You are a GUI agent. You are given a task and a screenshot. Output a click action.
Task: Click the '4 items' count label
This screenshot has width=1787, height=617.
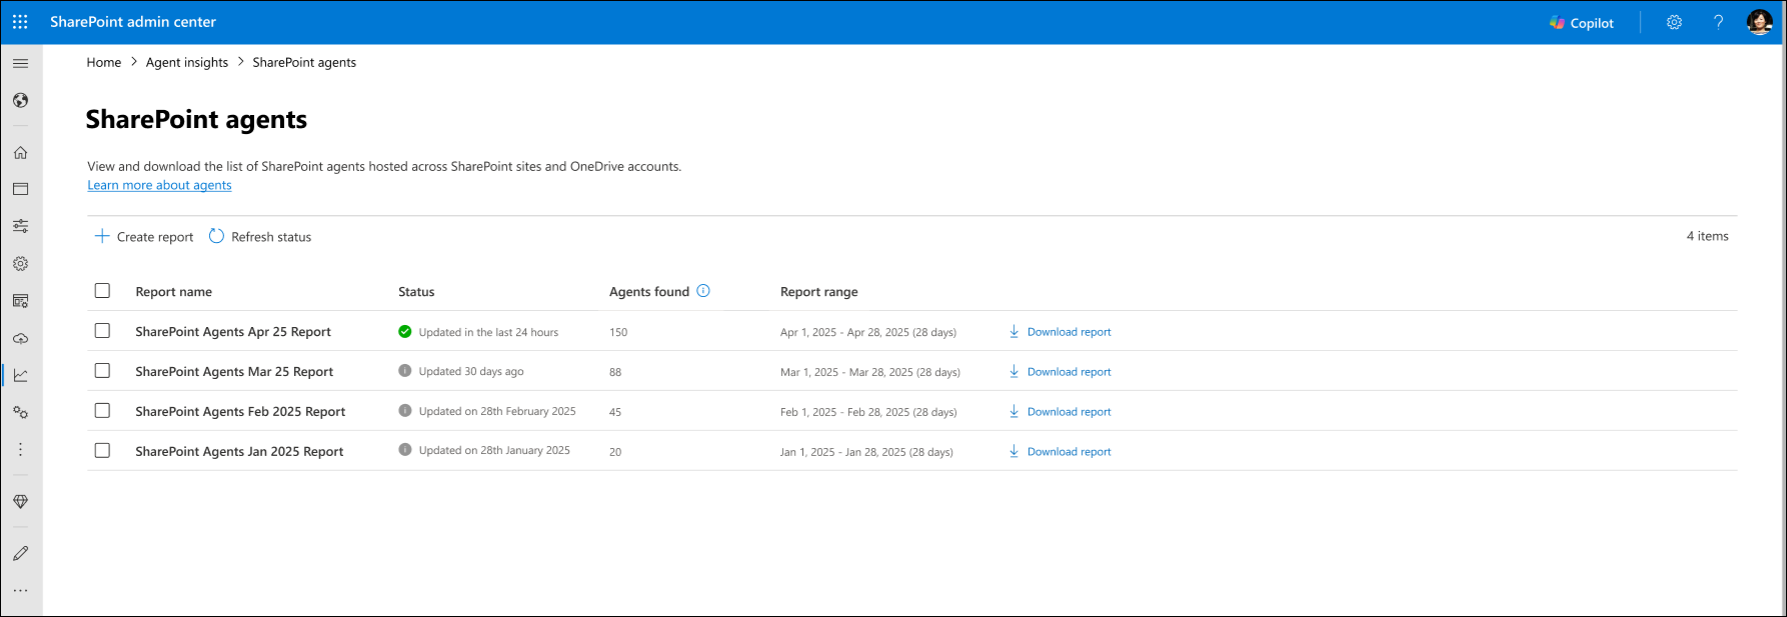[1707, 236]
